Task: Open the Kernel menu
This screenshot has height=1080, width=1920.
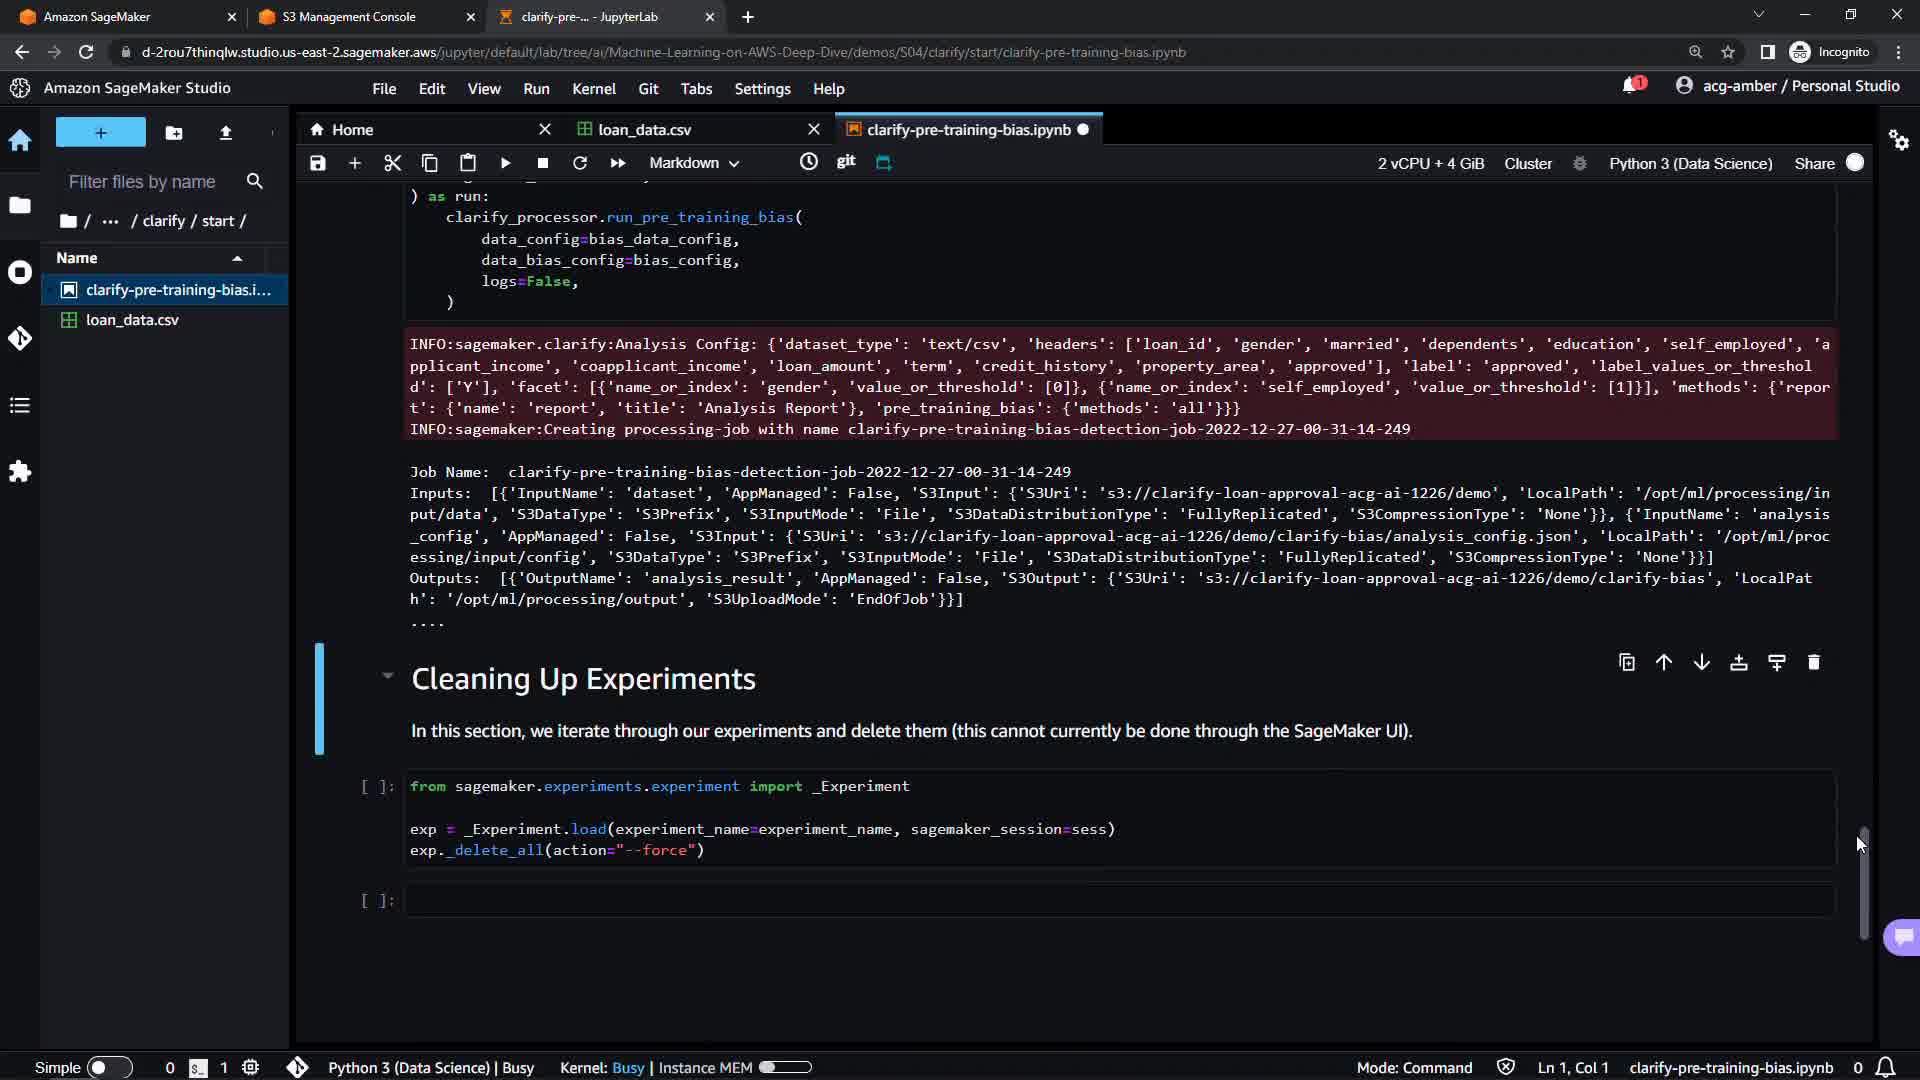Action: (x=593, y=89)
